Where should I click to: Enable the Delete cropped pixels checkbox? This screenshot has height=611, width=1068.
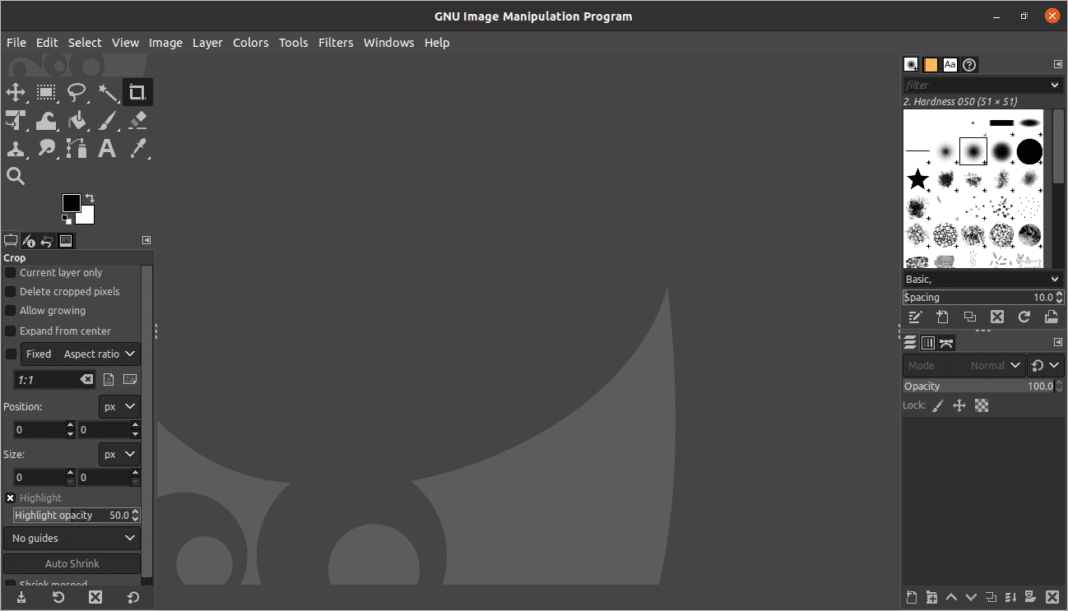10,291
